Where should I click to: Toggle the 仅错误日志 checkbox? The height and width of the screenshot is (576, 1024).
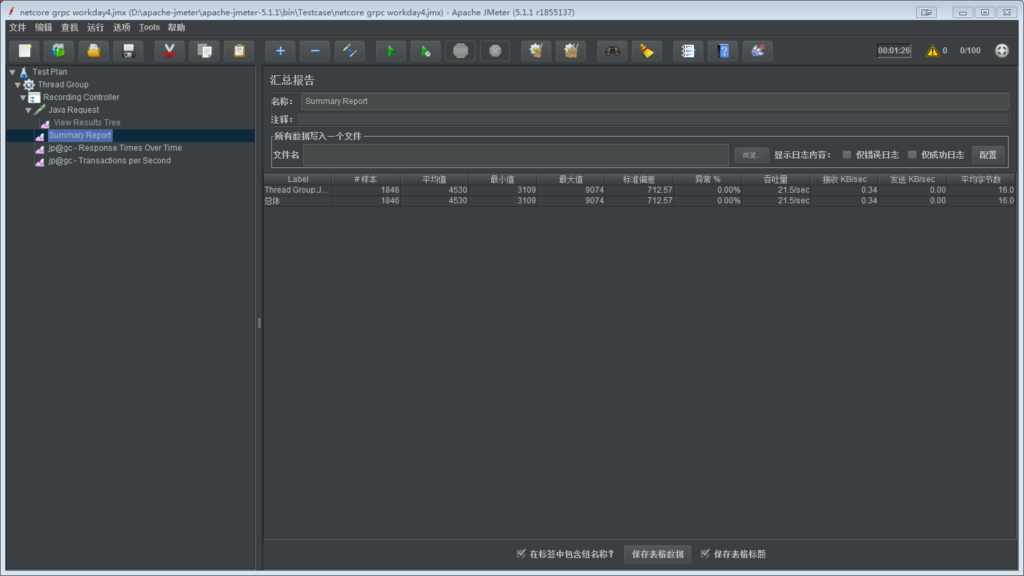(847, 155)
